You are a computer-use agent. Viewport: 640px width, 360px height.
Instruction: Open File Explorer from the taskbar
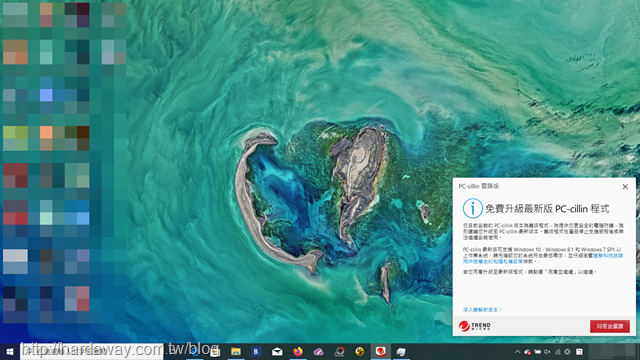pos(236,351)
